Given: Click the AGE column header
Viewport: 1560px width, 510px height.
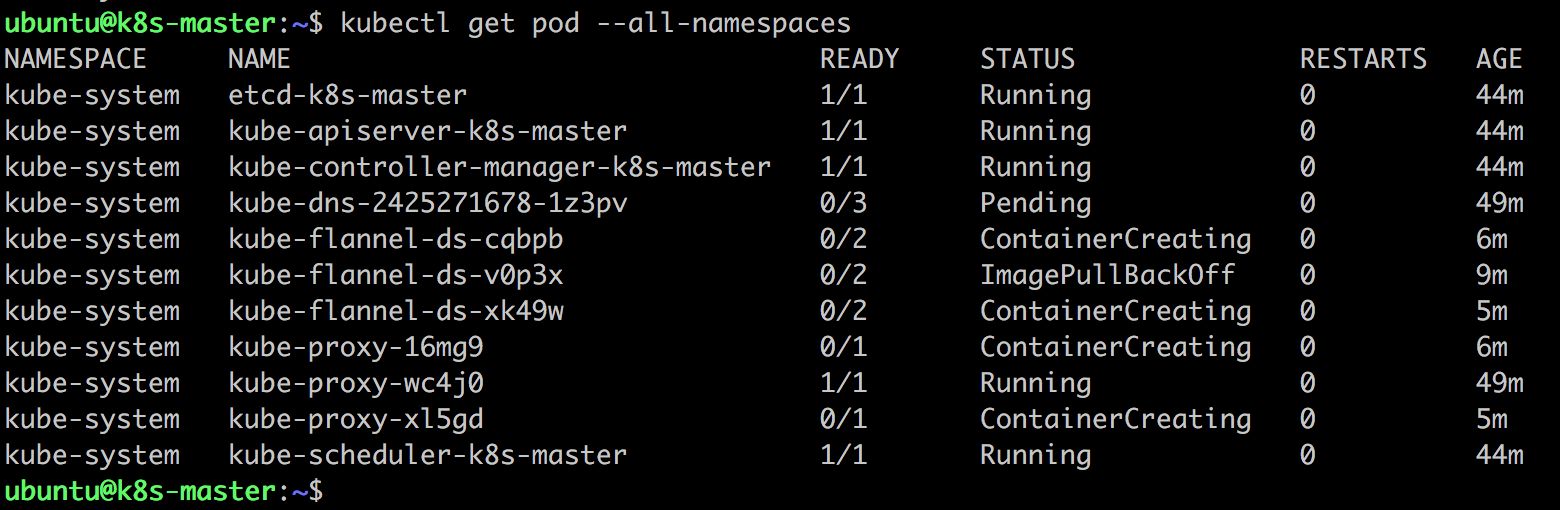Looking at the screenshot, I should click(1499, 59).
